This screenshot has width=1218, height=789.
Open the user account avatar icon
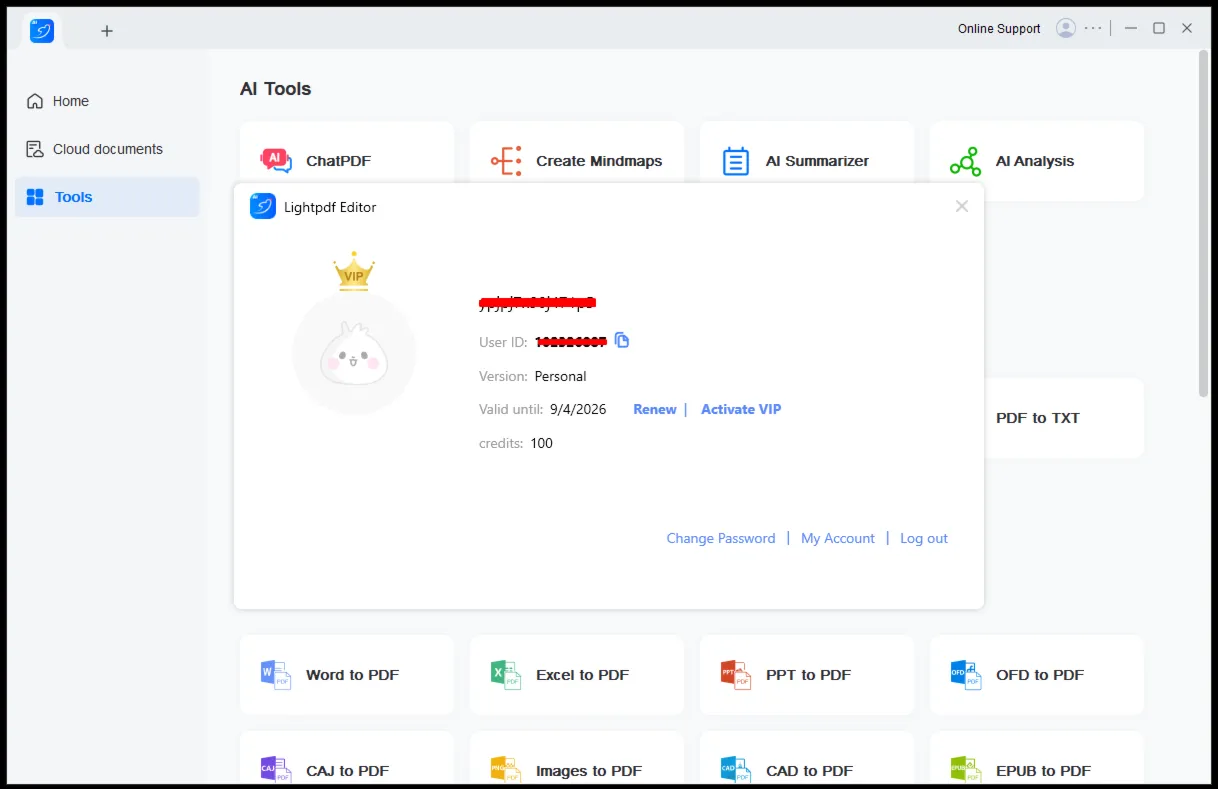[x=1066, y=28]
